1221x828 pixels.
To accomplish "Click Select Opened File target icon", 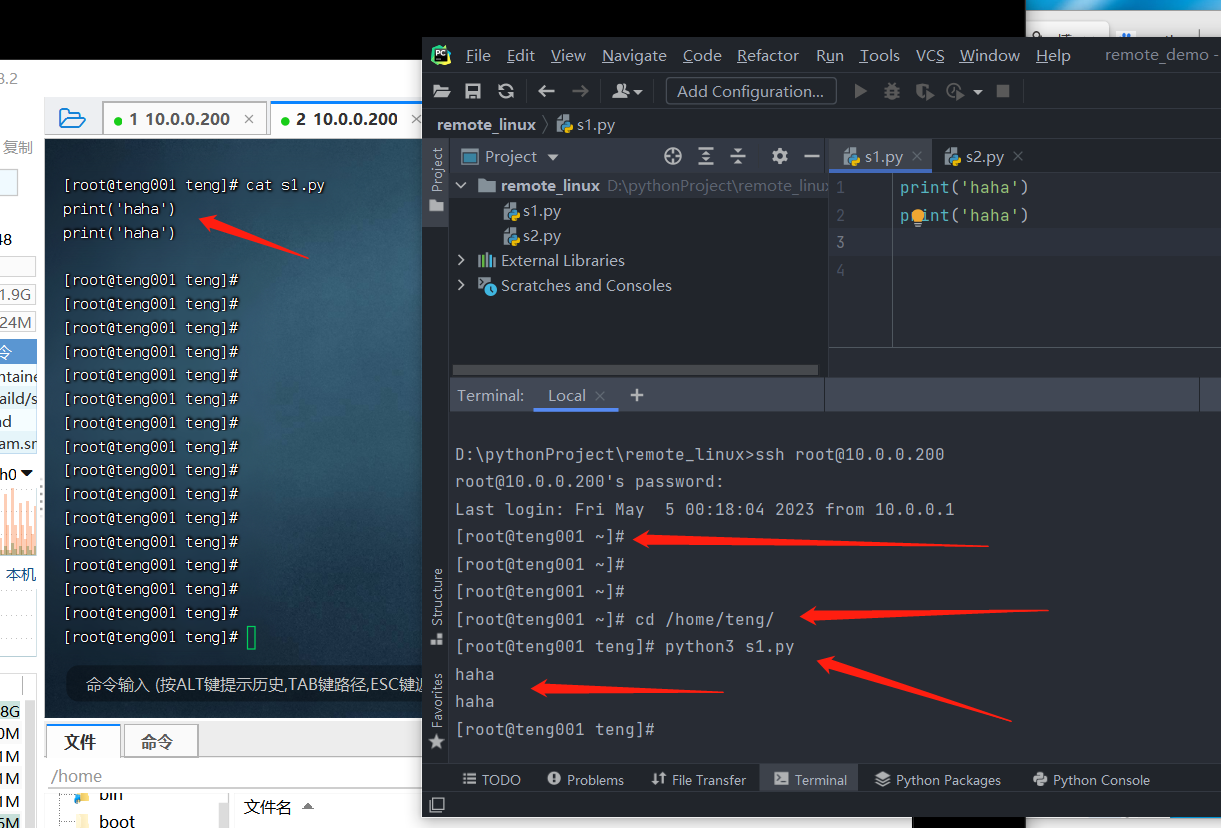I will [x=673, y=156].
